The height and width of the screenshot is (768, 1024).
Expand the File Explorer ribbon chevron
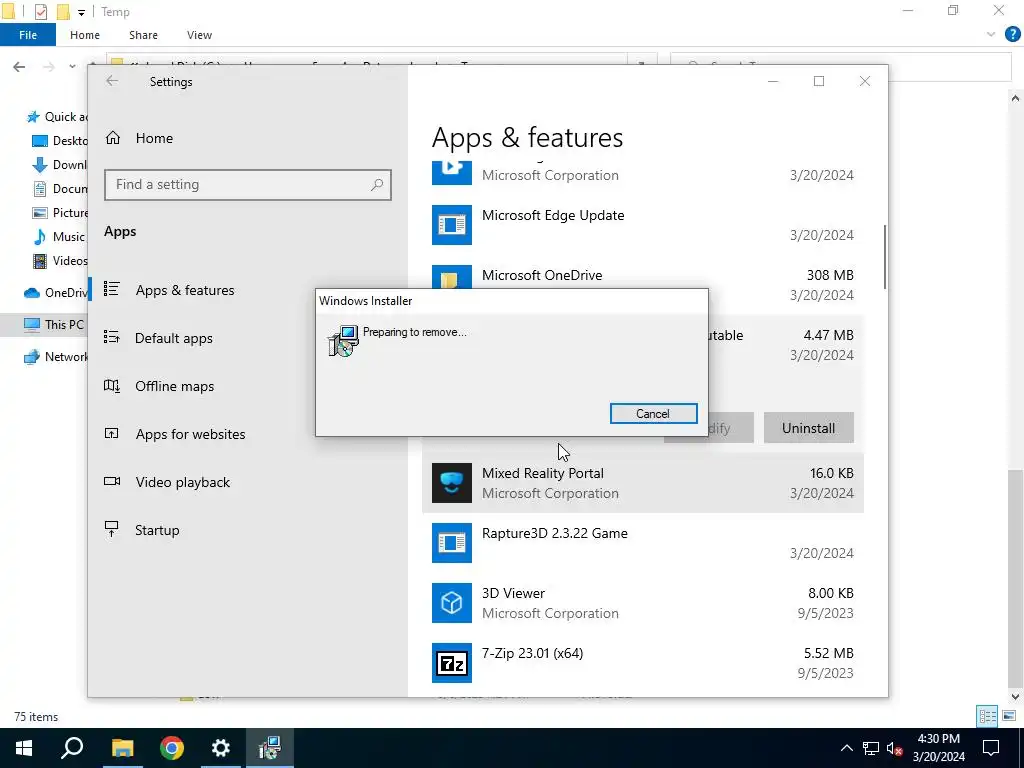(x=991, y=35)
